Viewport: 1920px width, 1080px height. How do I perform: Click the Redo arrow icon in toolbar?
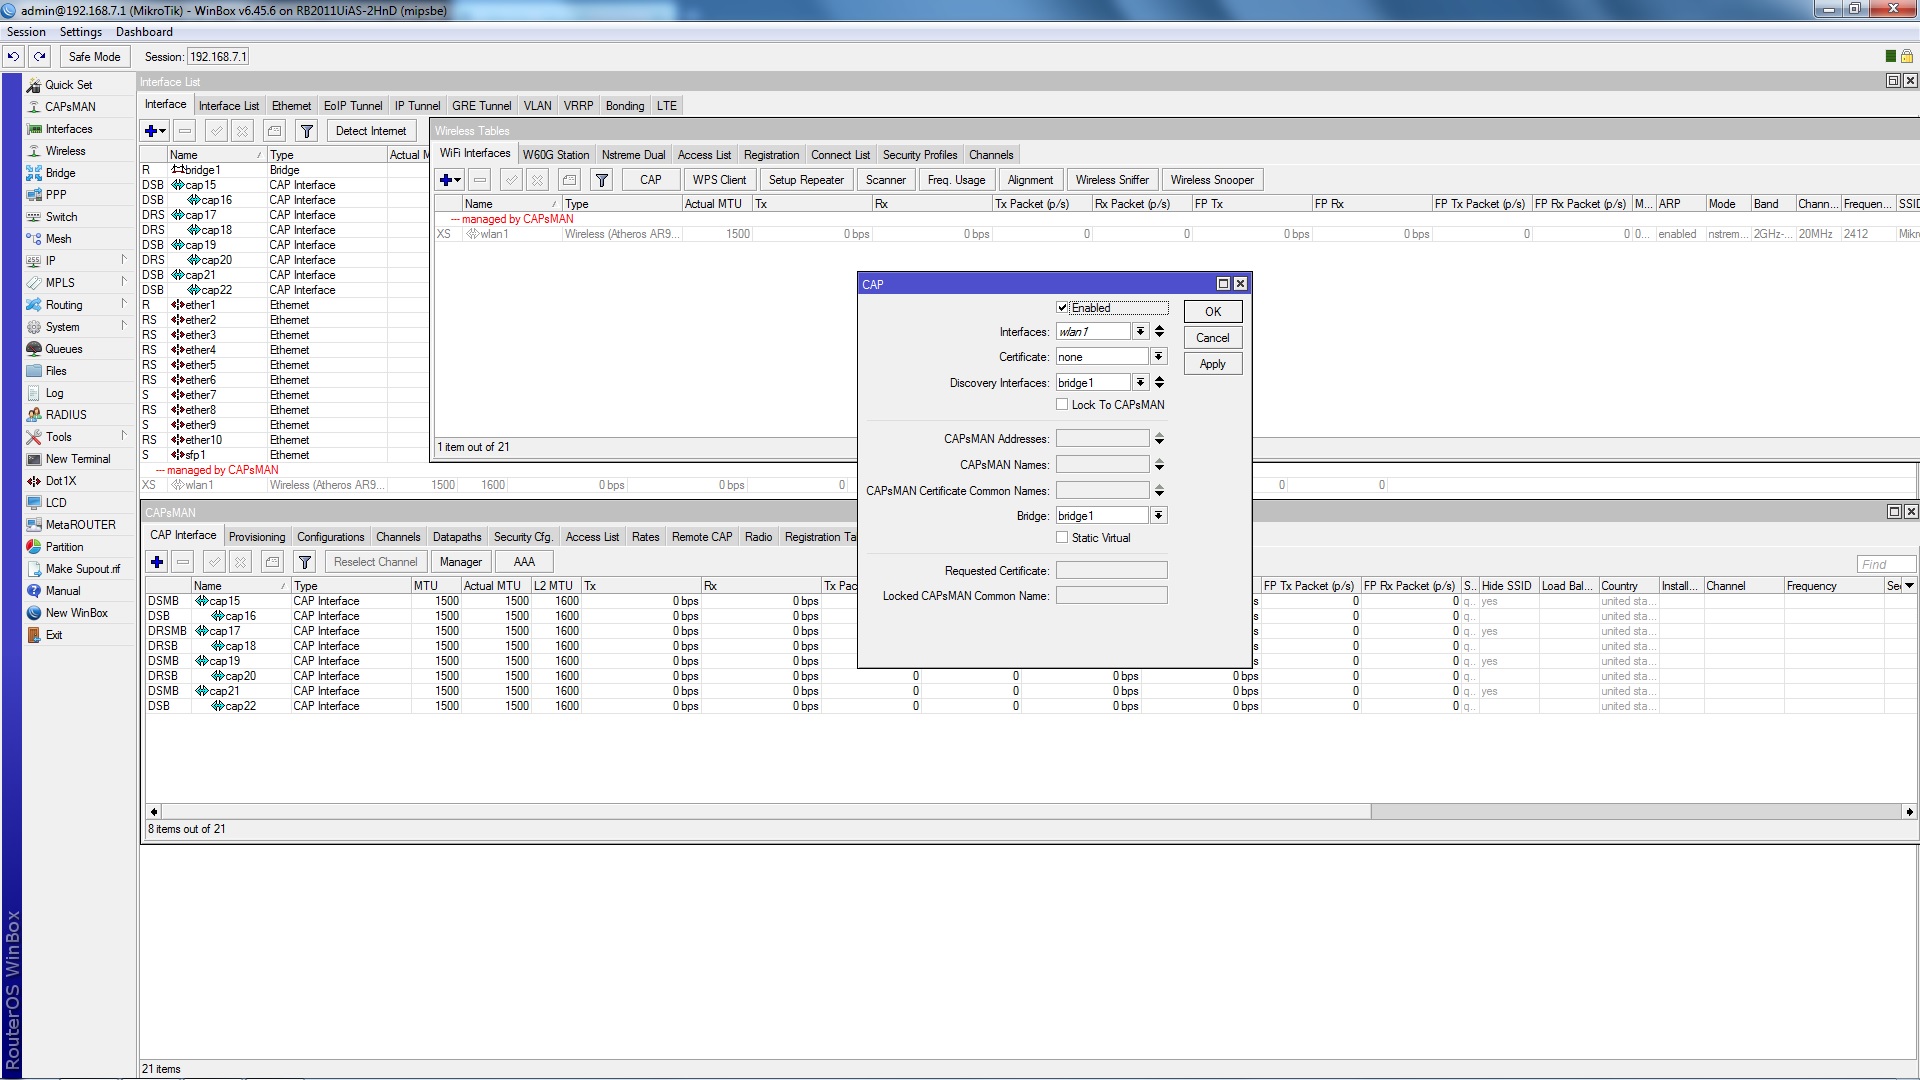[39, 57]
